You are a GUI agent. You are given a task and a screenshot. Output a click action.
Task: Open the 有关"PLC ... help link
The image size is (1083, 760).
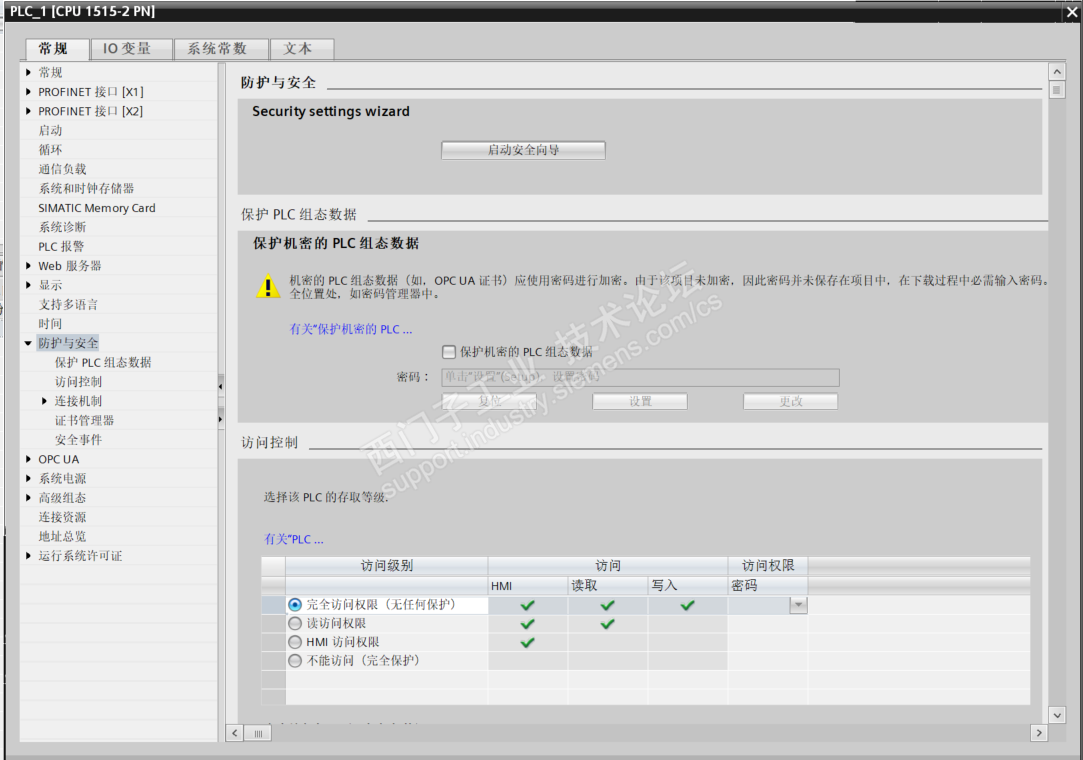point(294,539)
